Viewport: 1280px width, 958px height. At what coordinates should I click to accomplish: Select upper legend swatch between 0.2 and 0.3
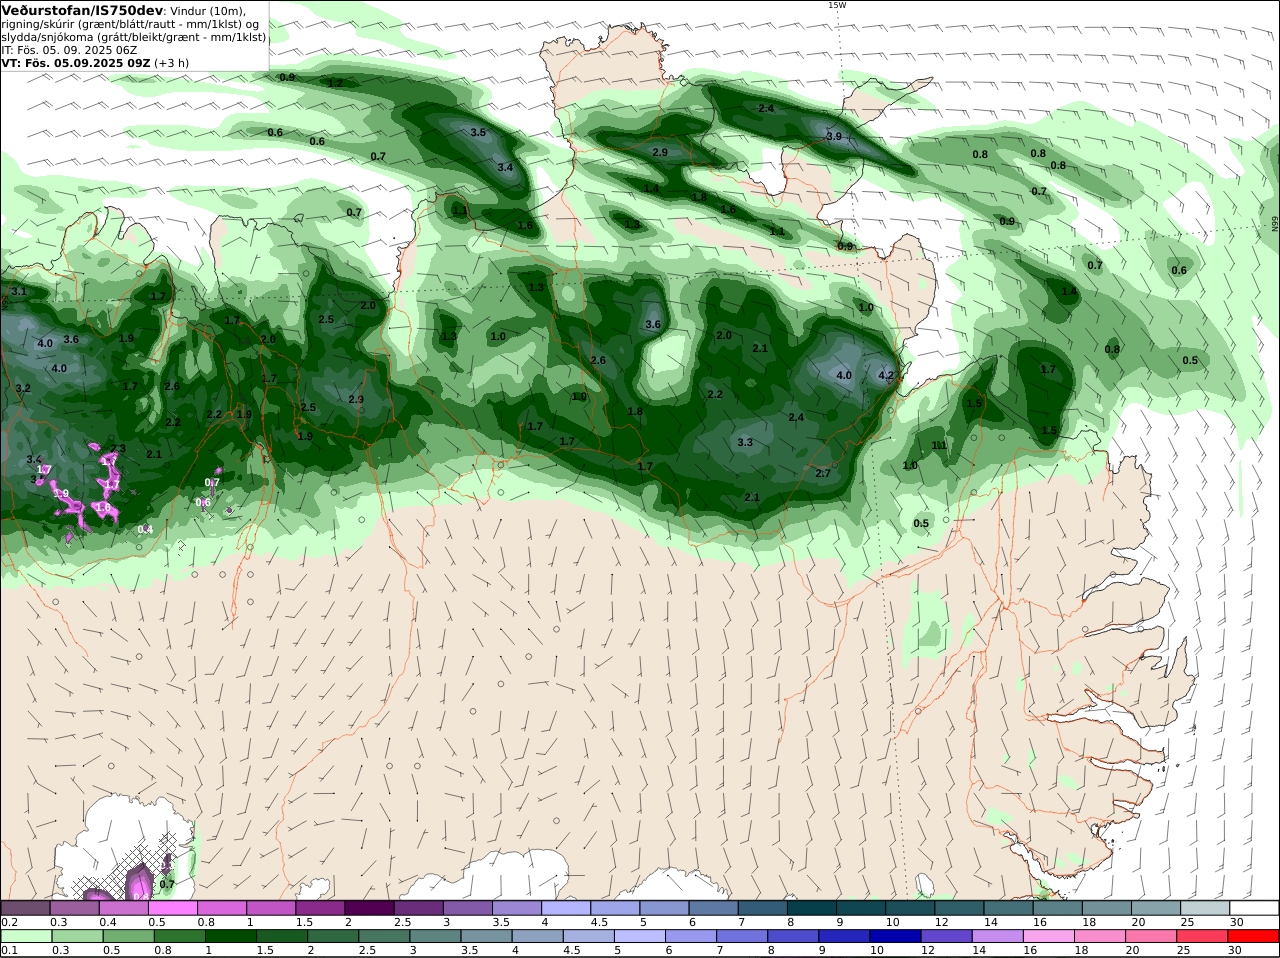25,908
